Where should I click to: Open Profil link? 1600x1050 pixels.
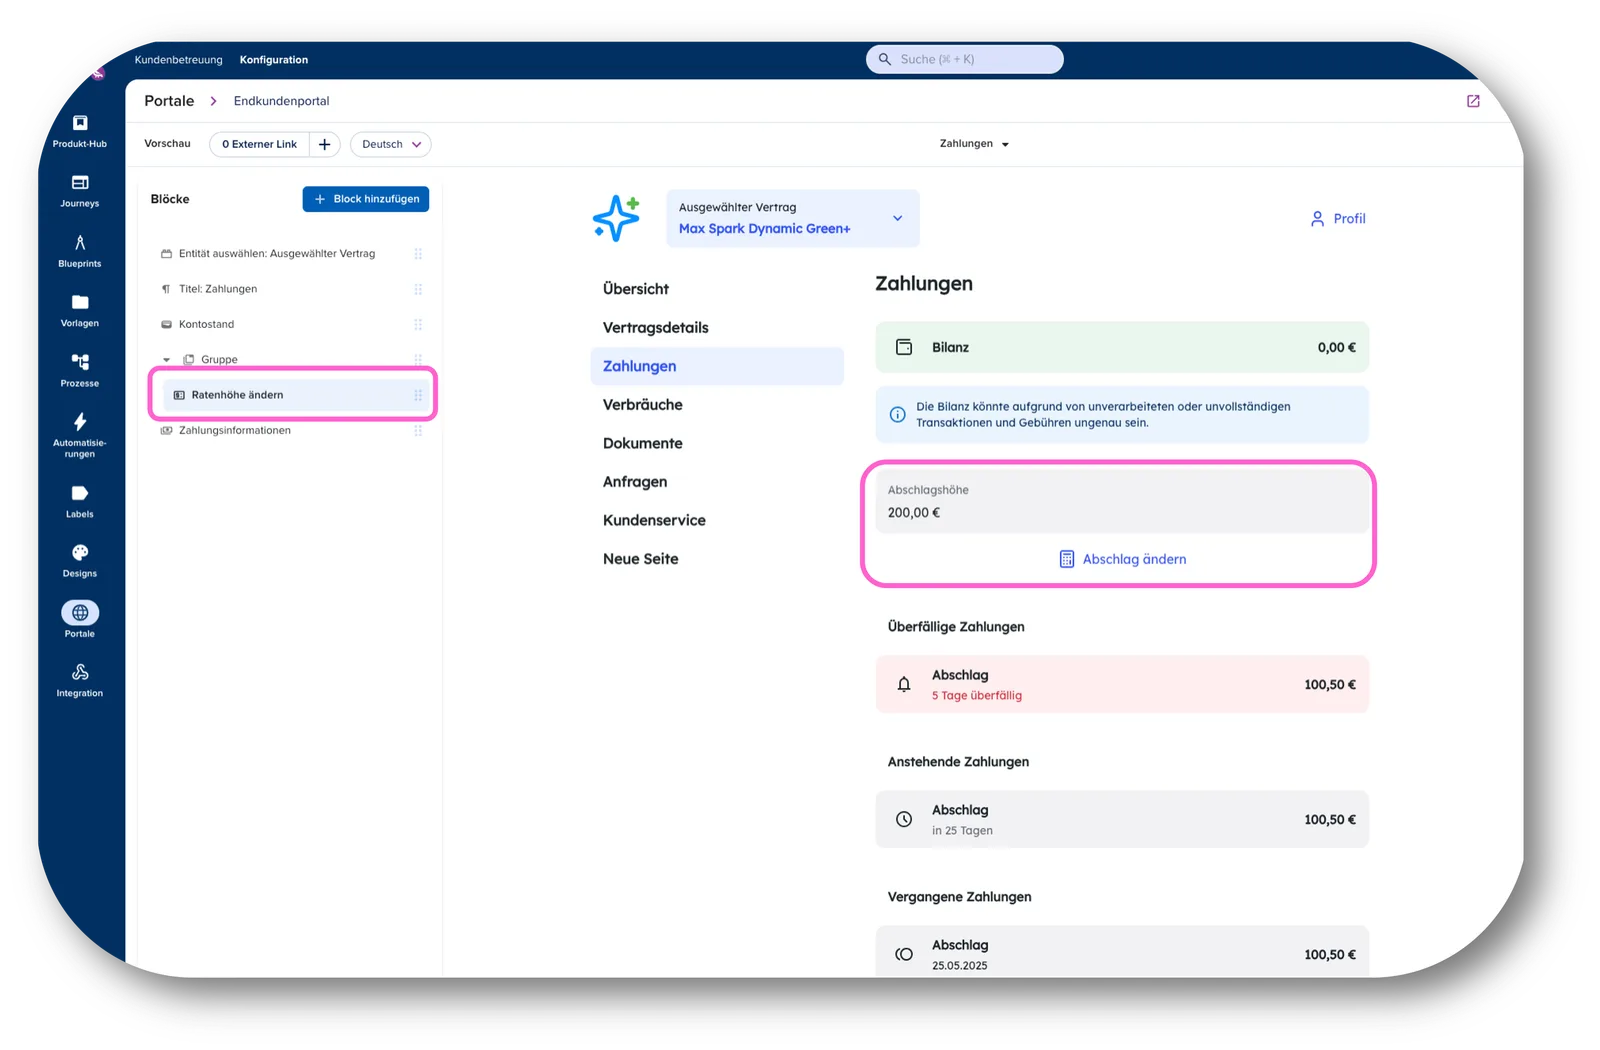[x=1338, y=218]
